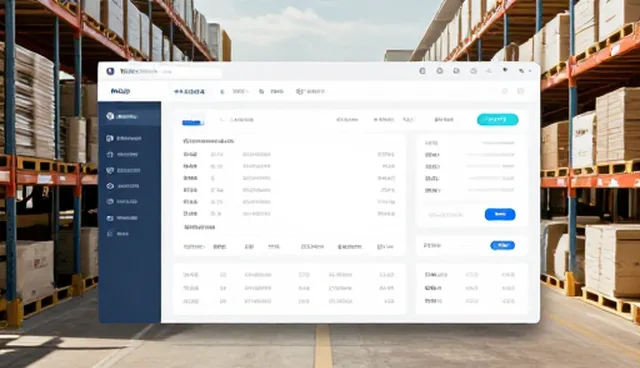Click the teal pill button in the content header
This screenshot has height=368, width=640.
[498, 120]
